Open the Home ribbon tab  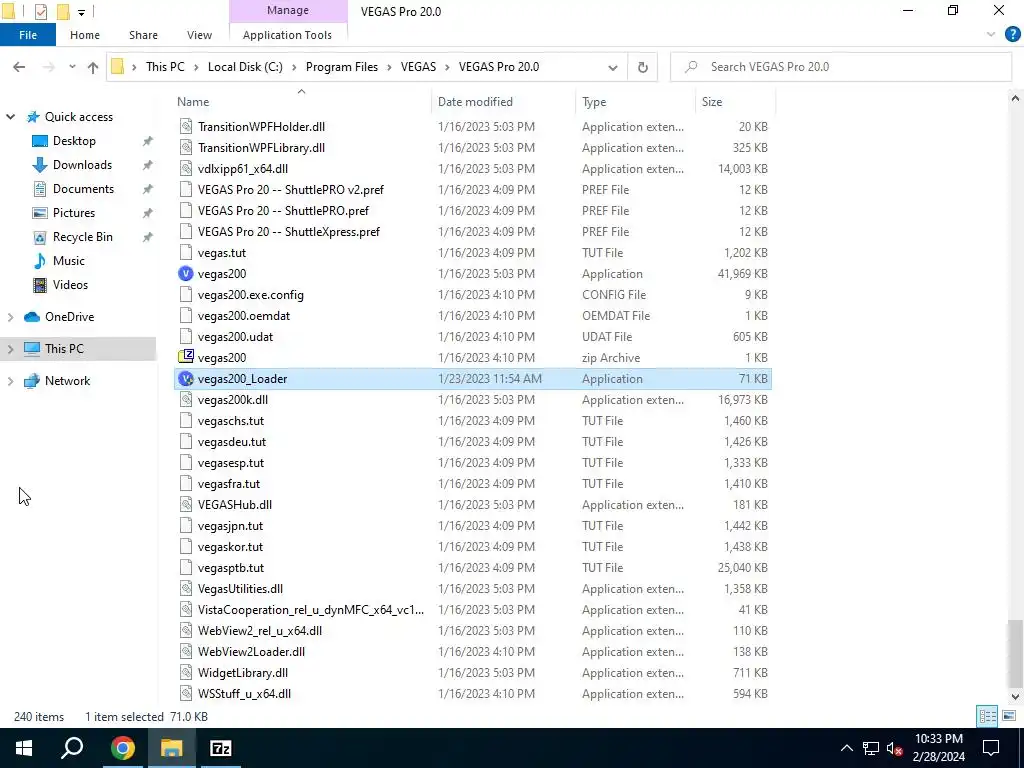[x=85, y=35]
